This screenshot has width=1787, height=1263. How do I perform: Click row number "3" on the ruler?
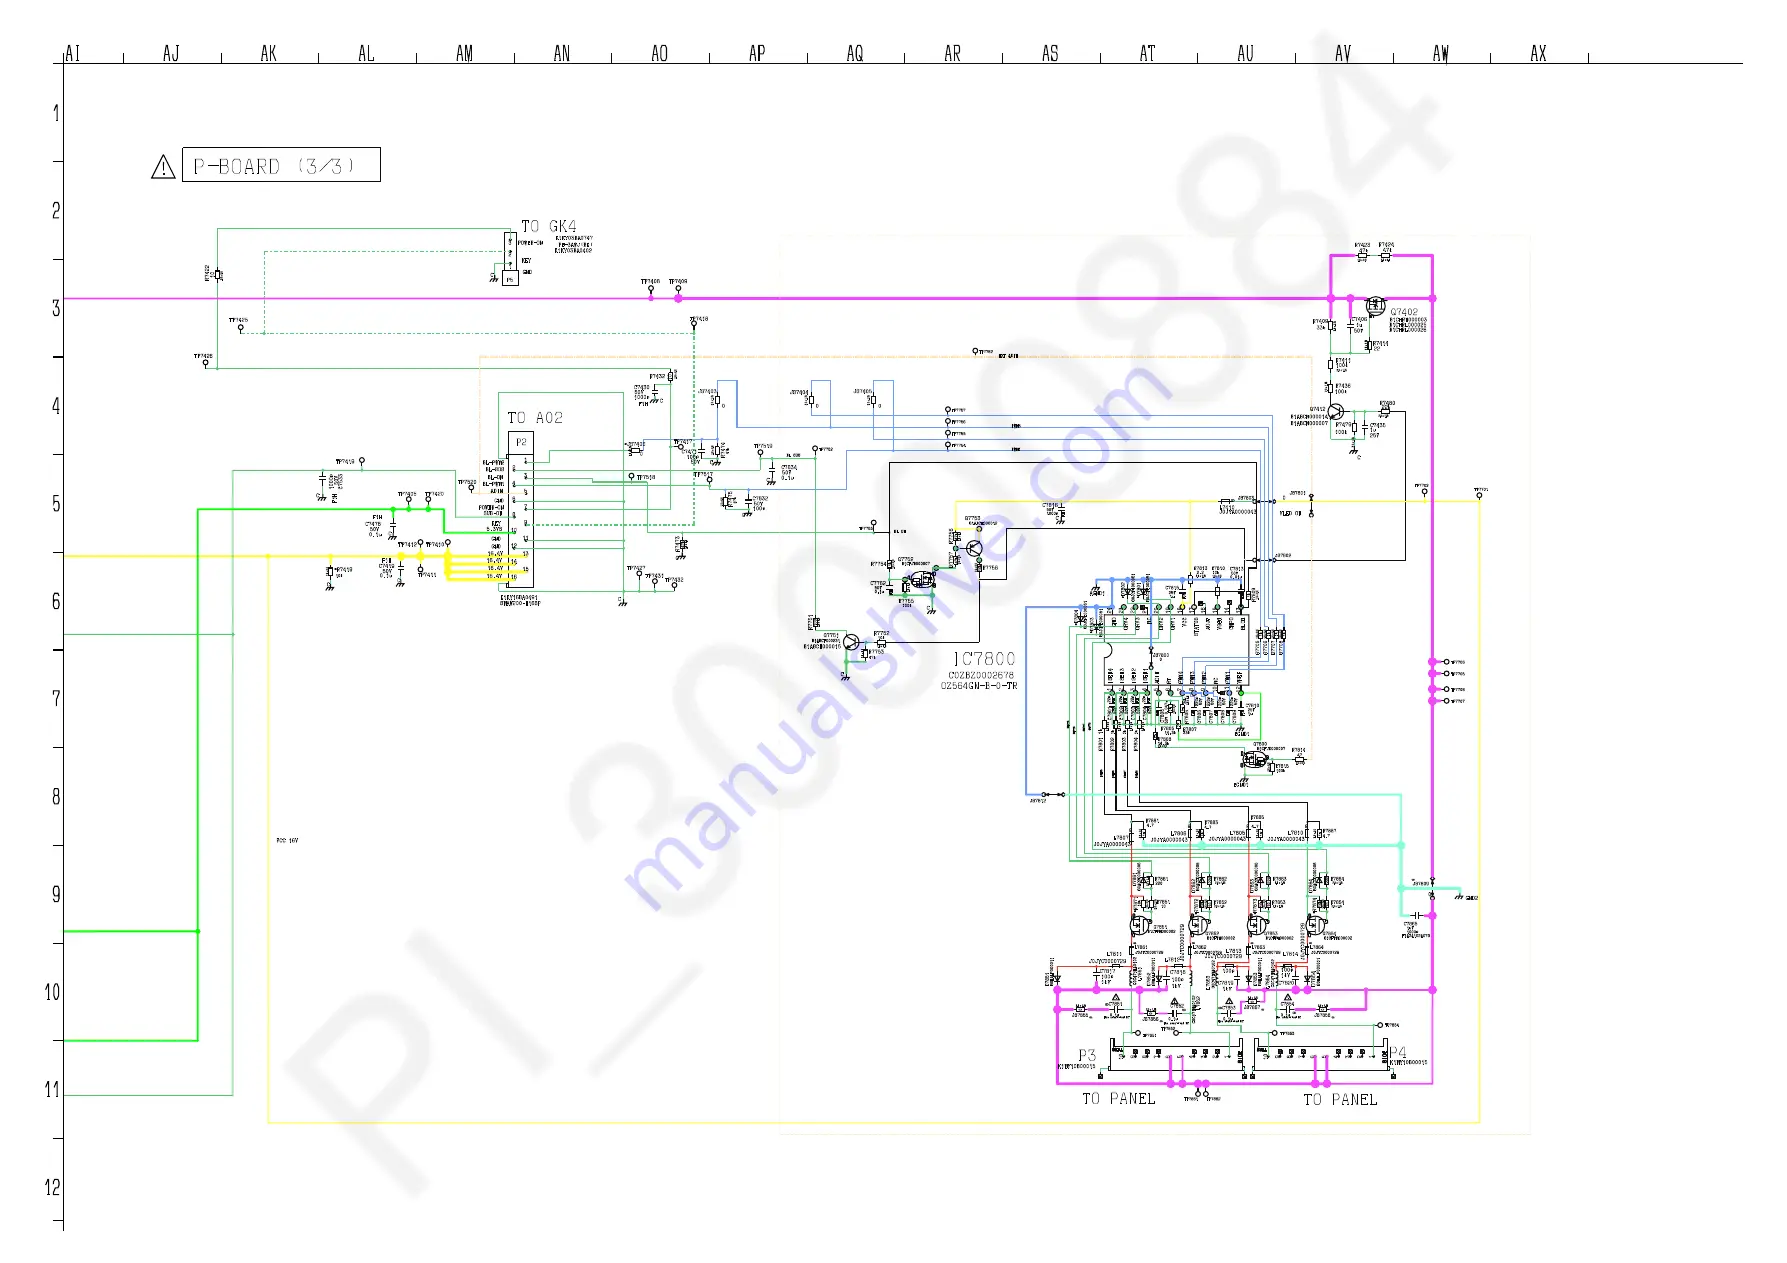click(56, 308)
